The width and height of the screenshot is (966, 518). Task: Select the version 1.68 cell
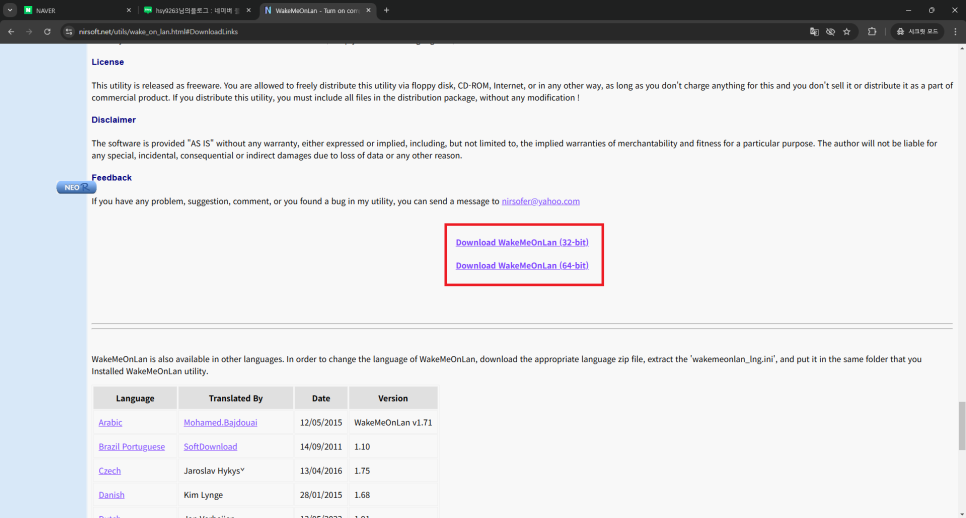point(393,495)
